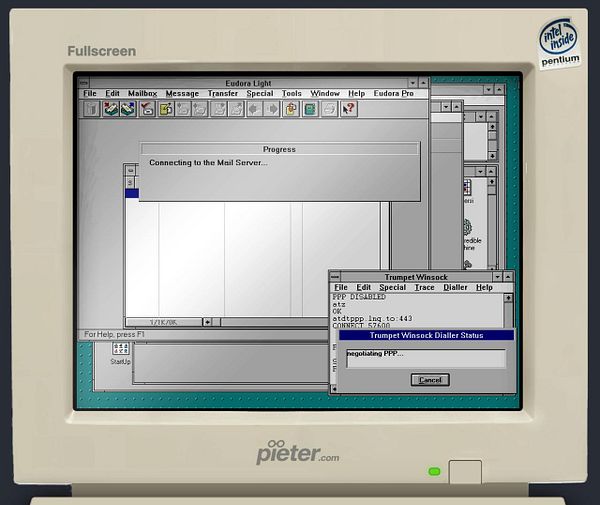Viewport: 600px width, 505px height.
Task: Click the greyed Redirect toolbar icon
Action: [236, 109]
